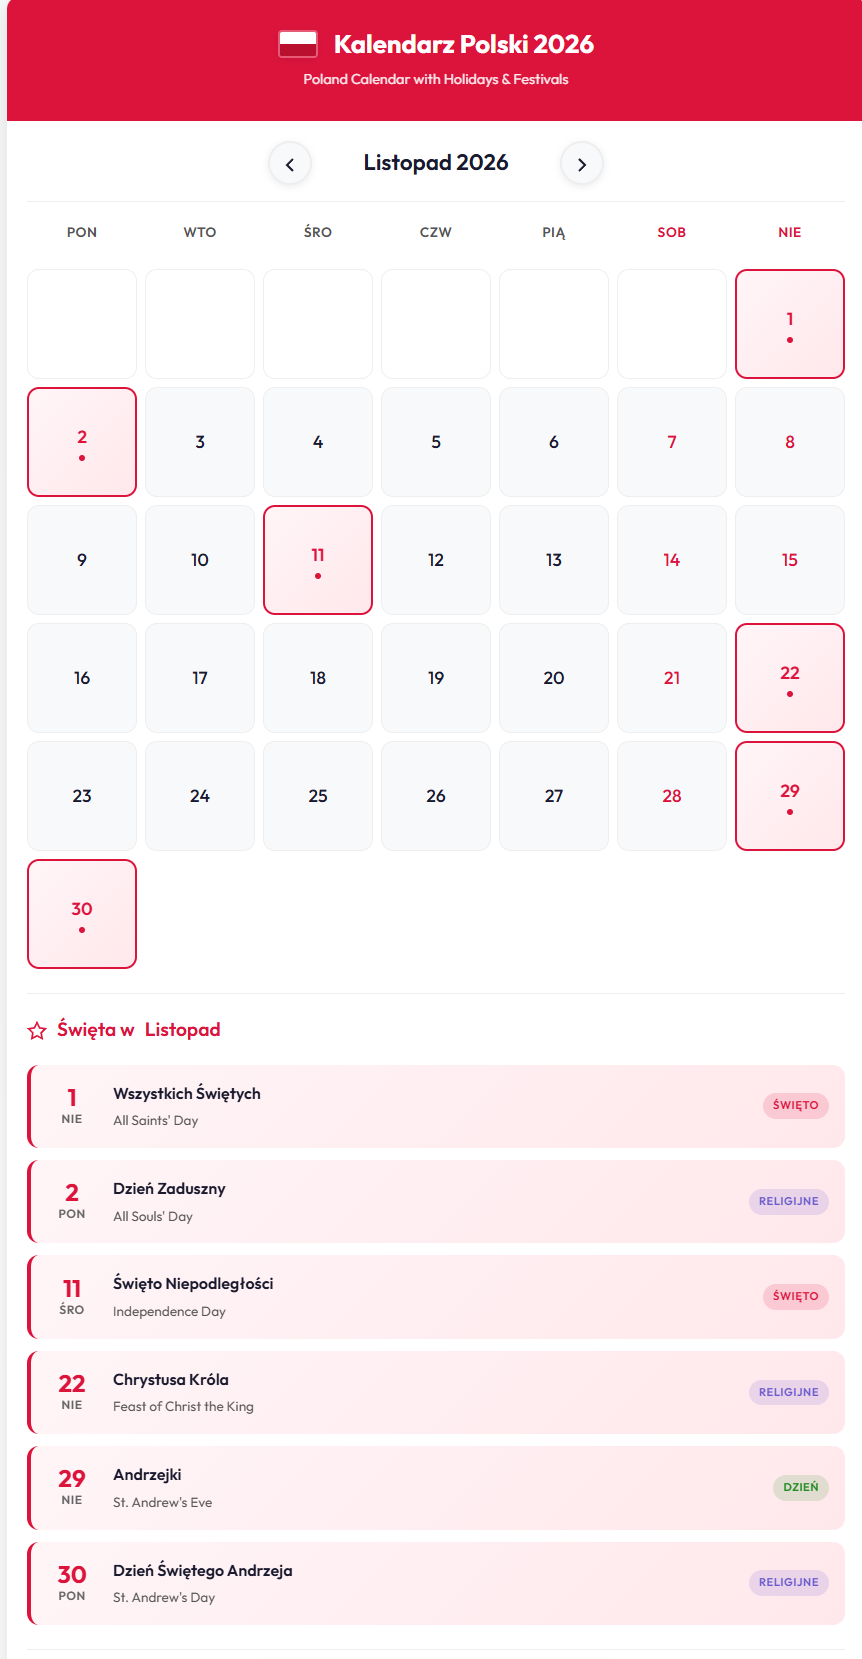Choose November 30 date cell
Screen dimensions: 862x1659
click(82, 914)
